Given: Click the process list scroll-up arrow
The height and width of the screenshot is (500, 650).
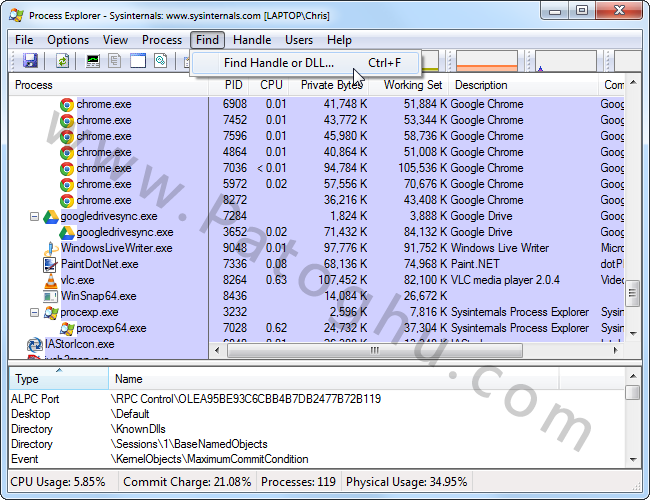Looking at the screenshot, I should [633, 83].
